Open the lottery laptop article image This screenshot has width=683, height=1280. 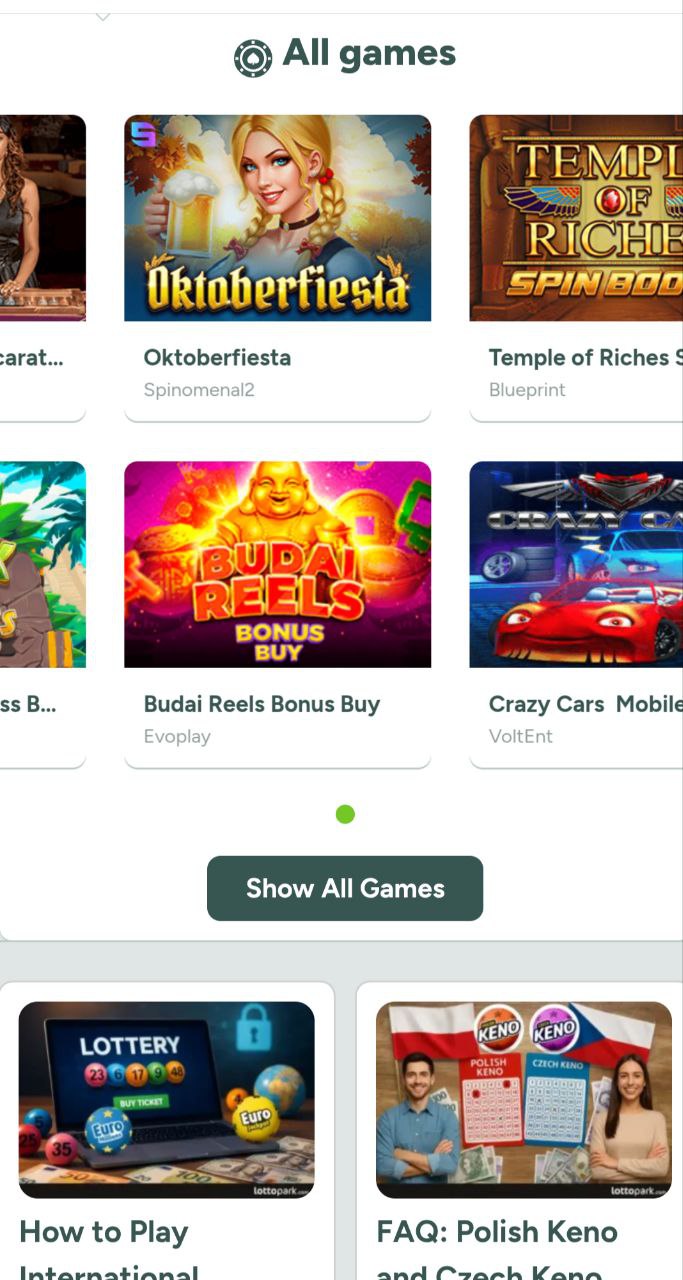pos(166,1100)
